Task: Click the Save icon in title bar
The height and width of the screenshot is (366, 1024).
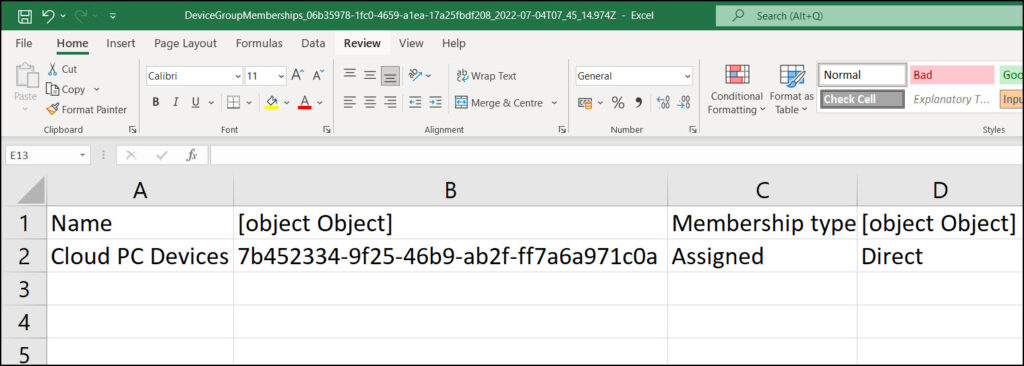Action: [24, 16]
